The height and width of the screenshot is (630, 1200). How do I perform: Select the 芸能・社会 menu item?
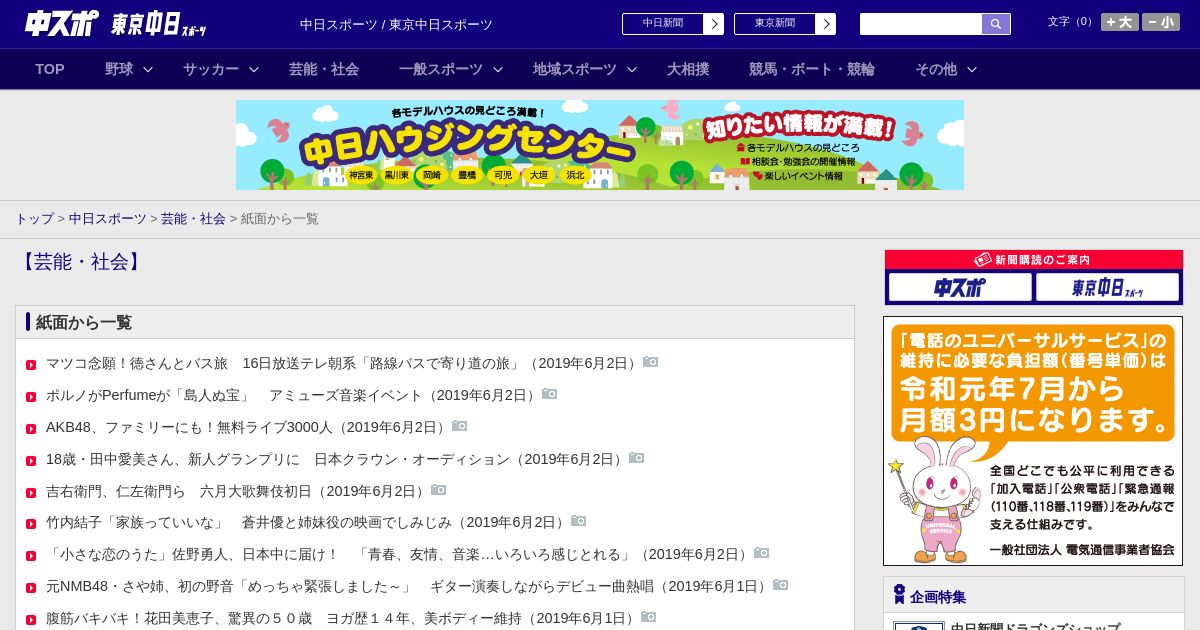[x=324, y=69]
